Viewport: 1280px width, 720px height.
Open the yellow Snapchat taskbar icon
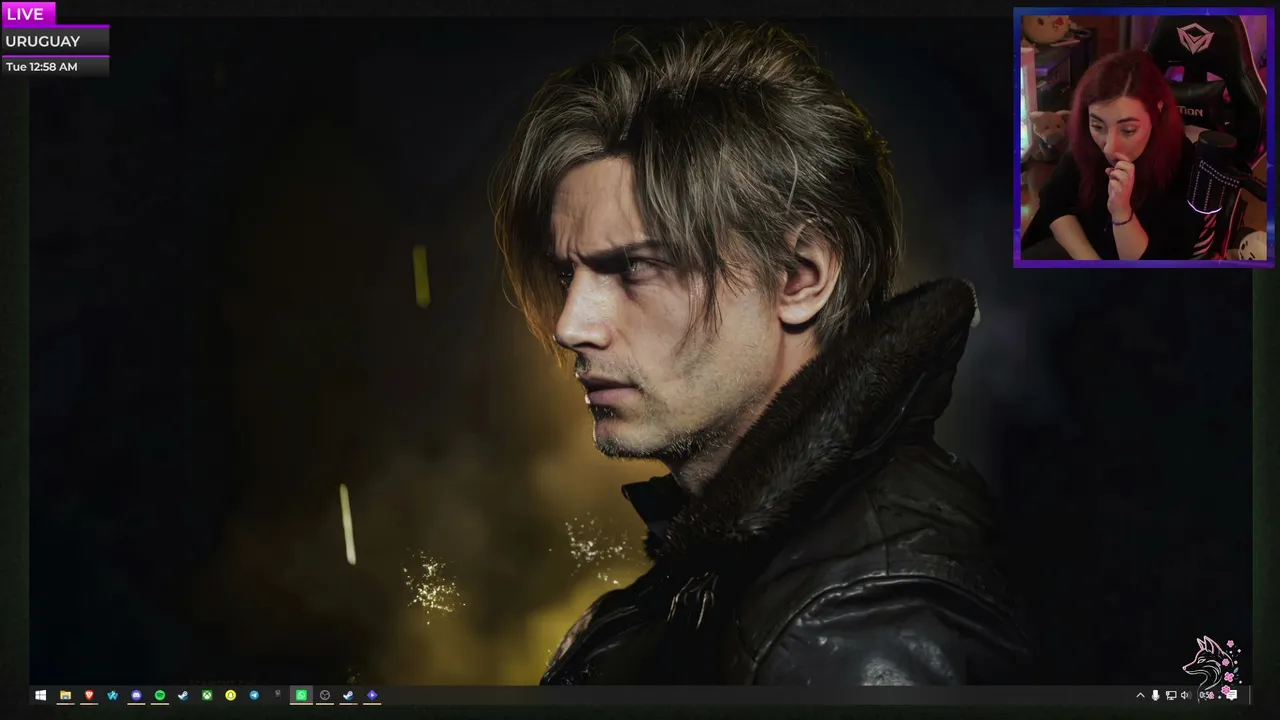pyautogui.click(x=231, y=695)
